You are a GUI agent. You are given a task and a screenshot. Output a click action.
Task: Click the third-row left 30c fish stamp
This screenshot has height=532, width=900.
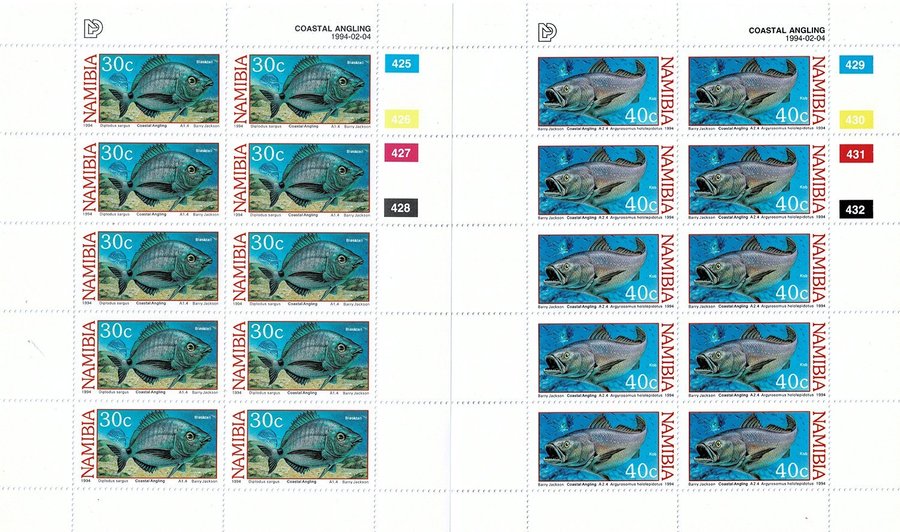pos(150,269)
